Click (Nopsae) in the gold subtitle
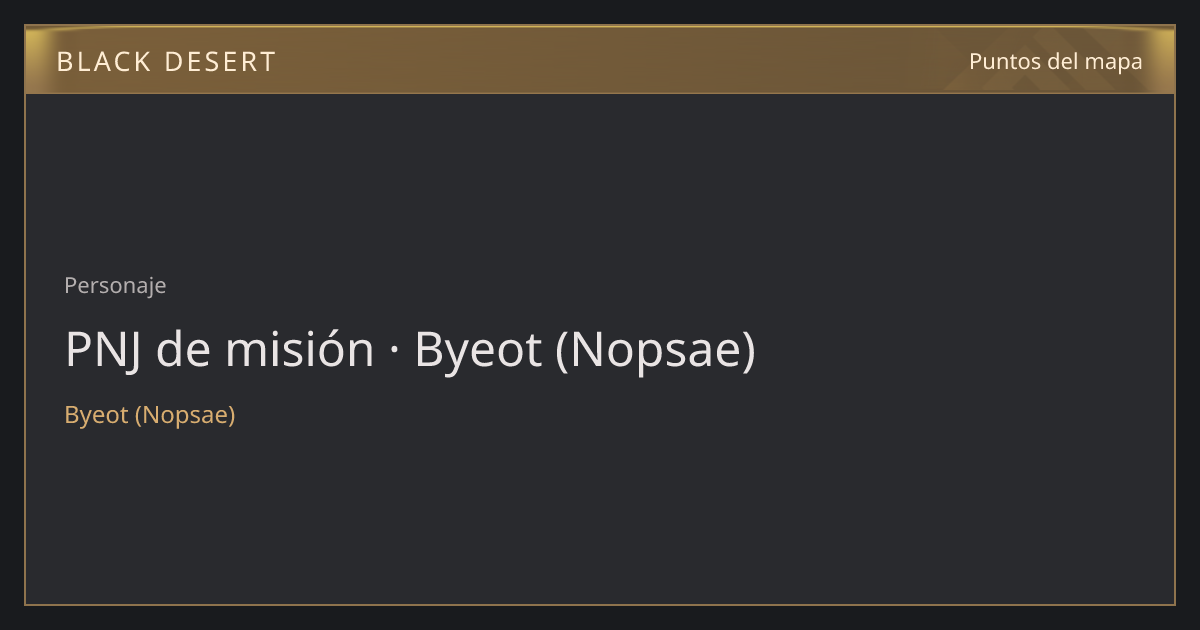The width and height of the screenshot is (1200, 630). (185, 415)
